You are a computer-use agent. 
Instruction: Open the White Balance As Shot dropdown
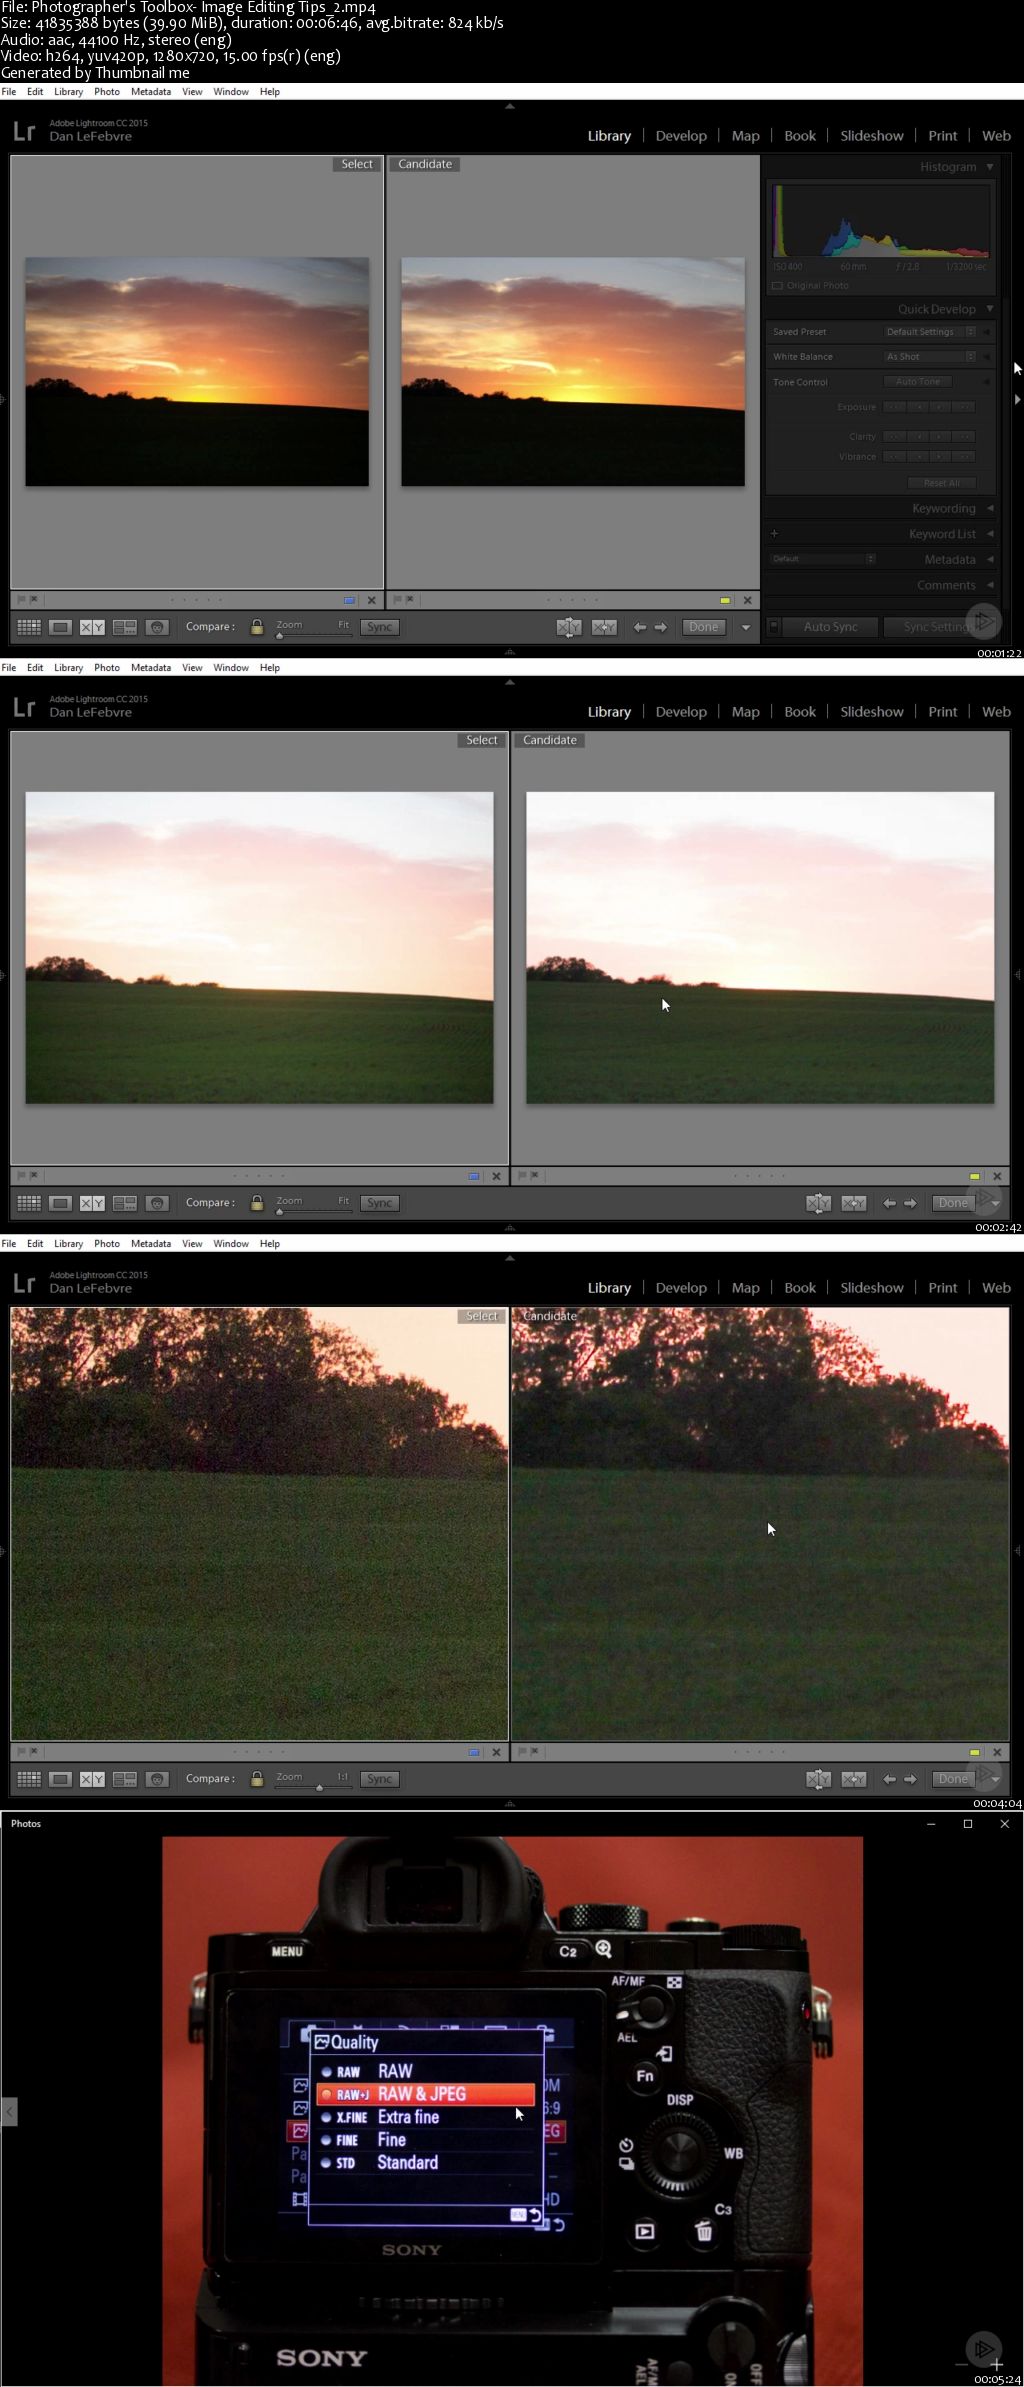(930, 357)
